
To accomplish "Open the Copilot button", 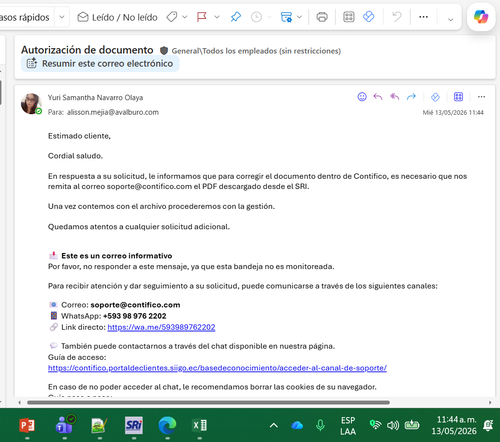I will point(481,17).
